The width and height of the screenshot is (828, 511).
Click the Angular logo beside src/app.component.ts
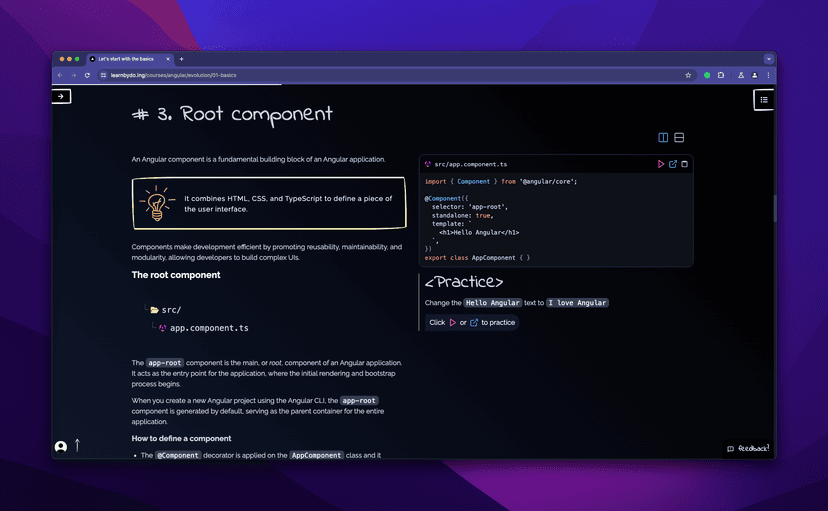(428, 164)
